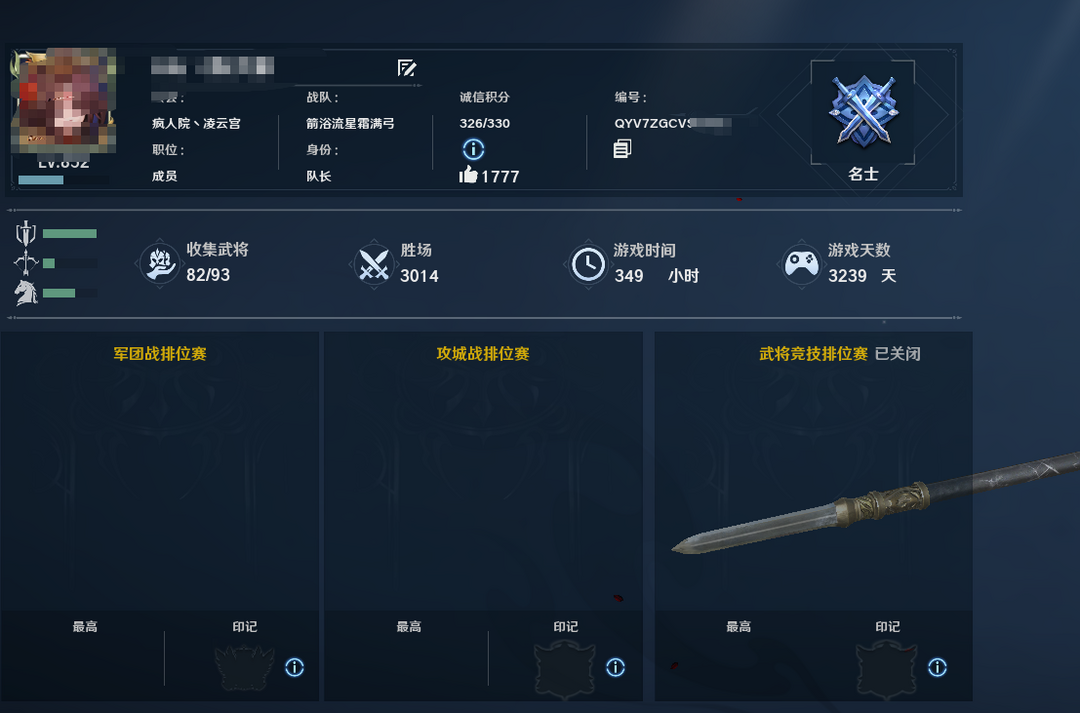Image resolution: width=1080 pixels, height=713 pixels.
Task: Click the 游戏时间 clock icon
Action: point(588,264)
